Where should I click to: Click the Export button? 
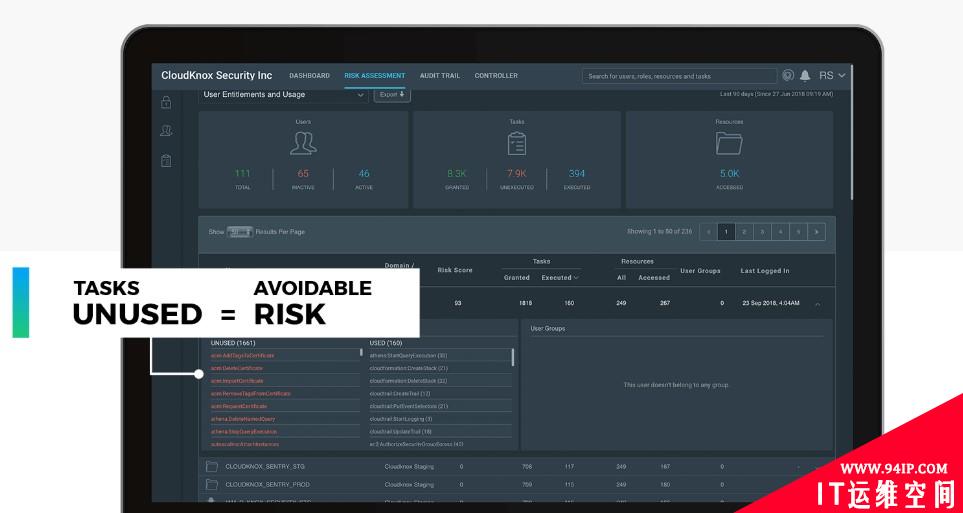(x=392, y=95)
